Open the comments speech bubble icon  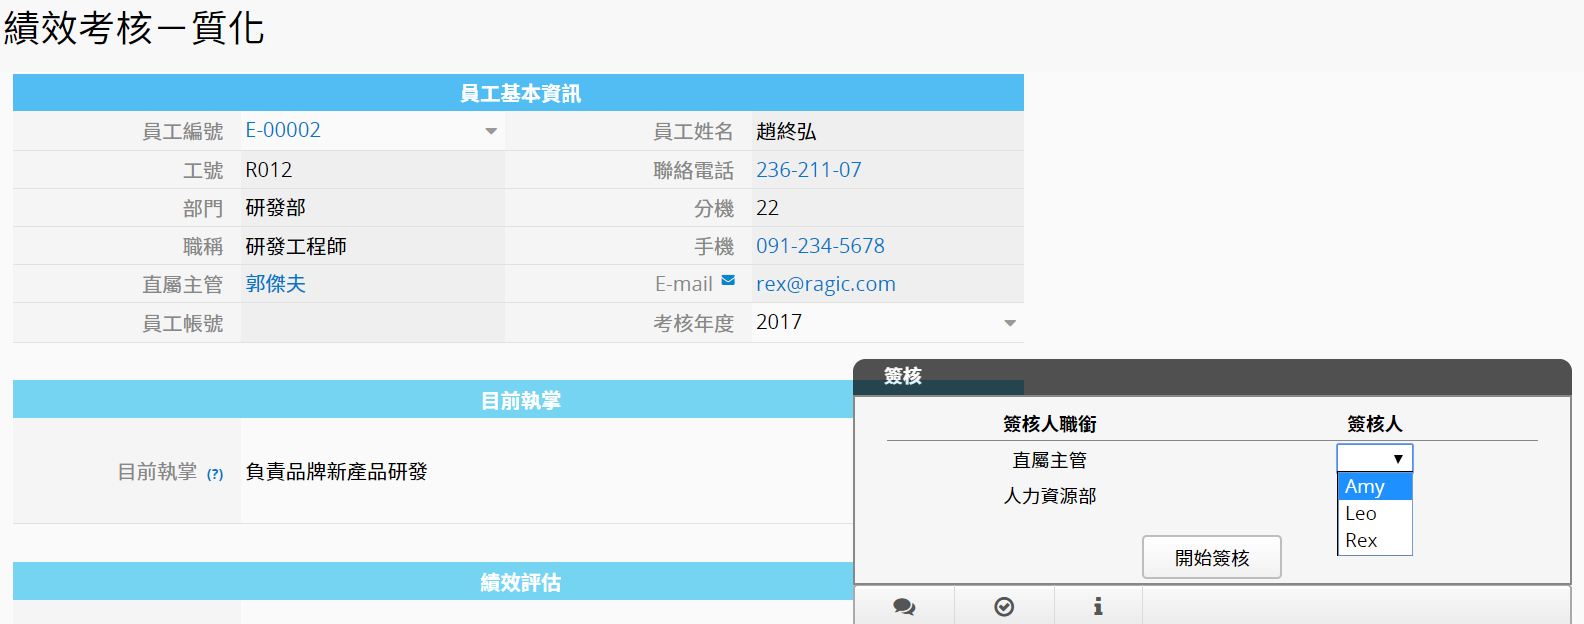pyautogui.click(x=904, y=607)
